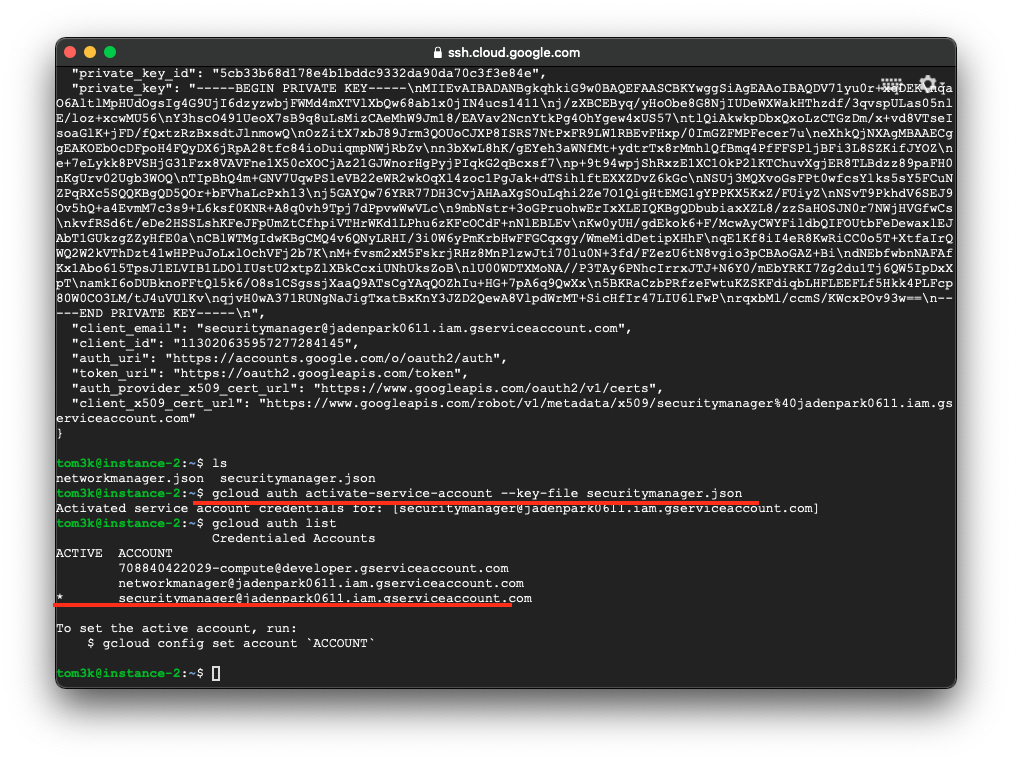Click the Credentialed Accounts heading
Image resolution: width=1012 pixels, height=762 pixels.
pyautogui.click(x=294, y=538)
